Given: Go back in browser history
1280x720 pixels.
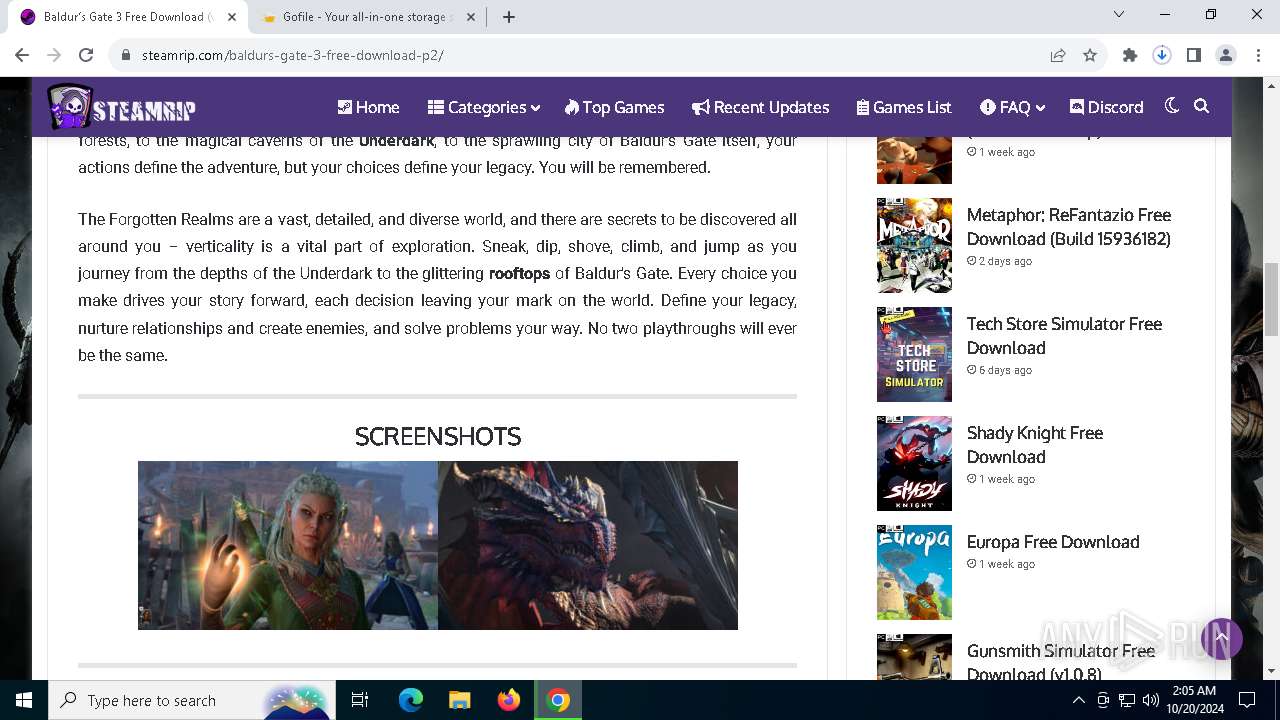Looking at the screenshot, I should point(22,55).
